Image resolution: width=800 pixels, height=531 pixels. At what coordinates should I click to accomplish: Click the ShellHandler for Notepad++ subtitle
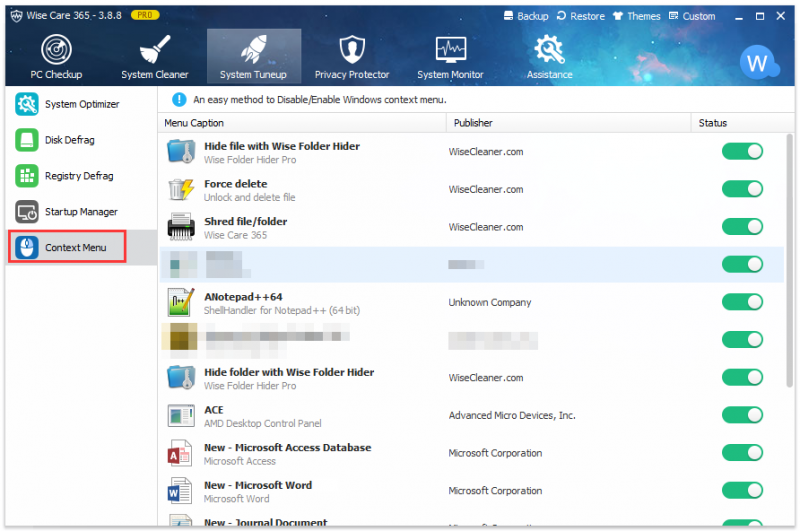coord(282,310)
